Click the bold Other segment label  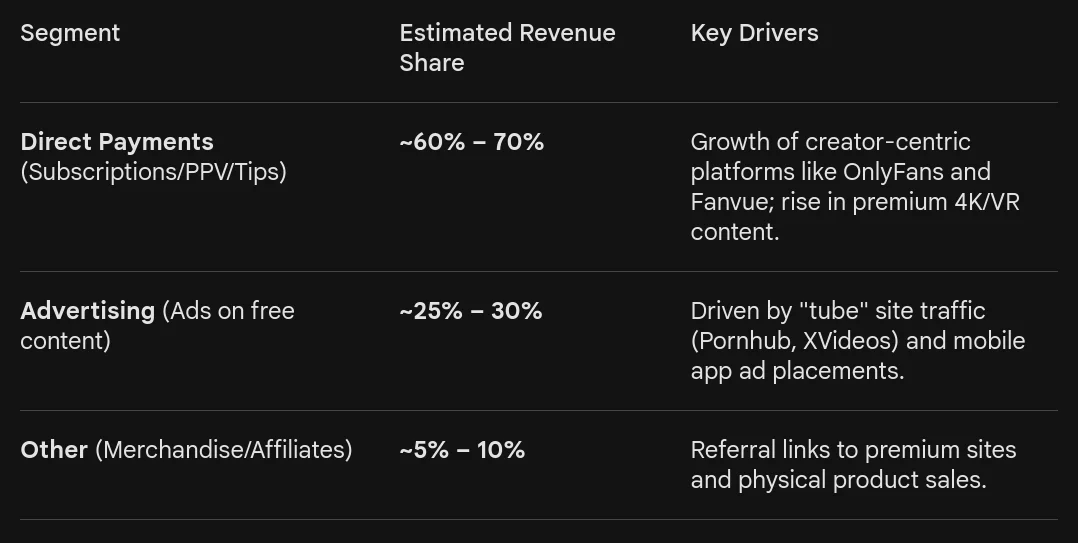coord(54,450)
